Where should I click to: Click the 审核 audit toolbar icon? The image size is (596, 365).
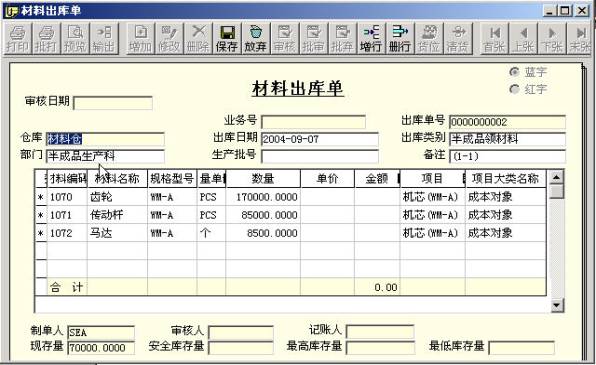[x=284, y=38]
